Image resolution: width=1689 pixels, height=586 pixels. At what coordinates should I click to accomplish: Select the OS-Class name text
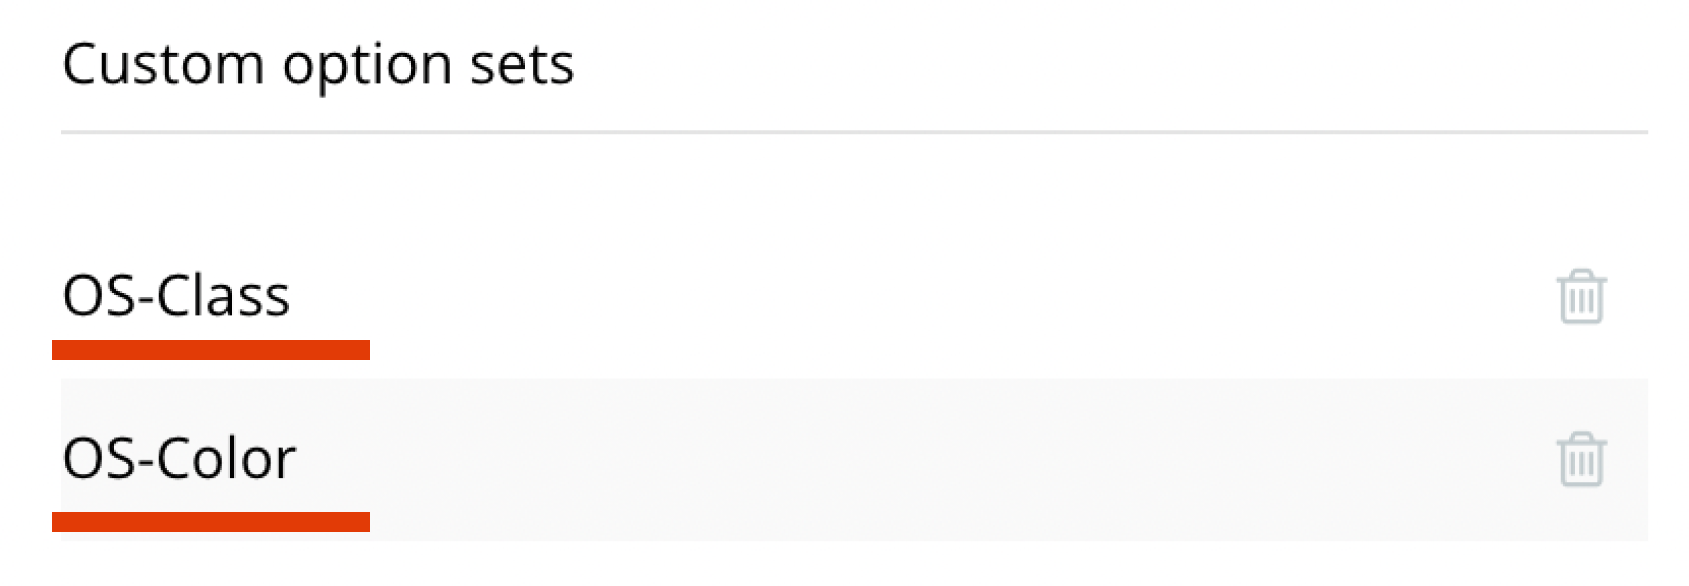(176, 297)
